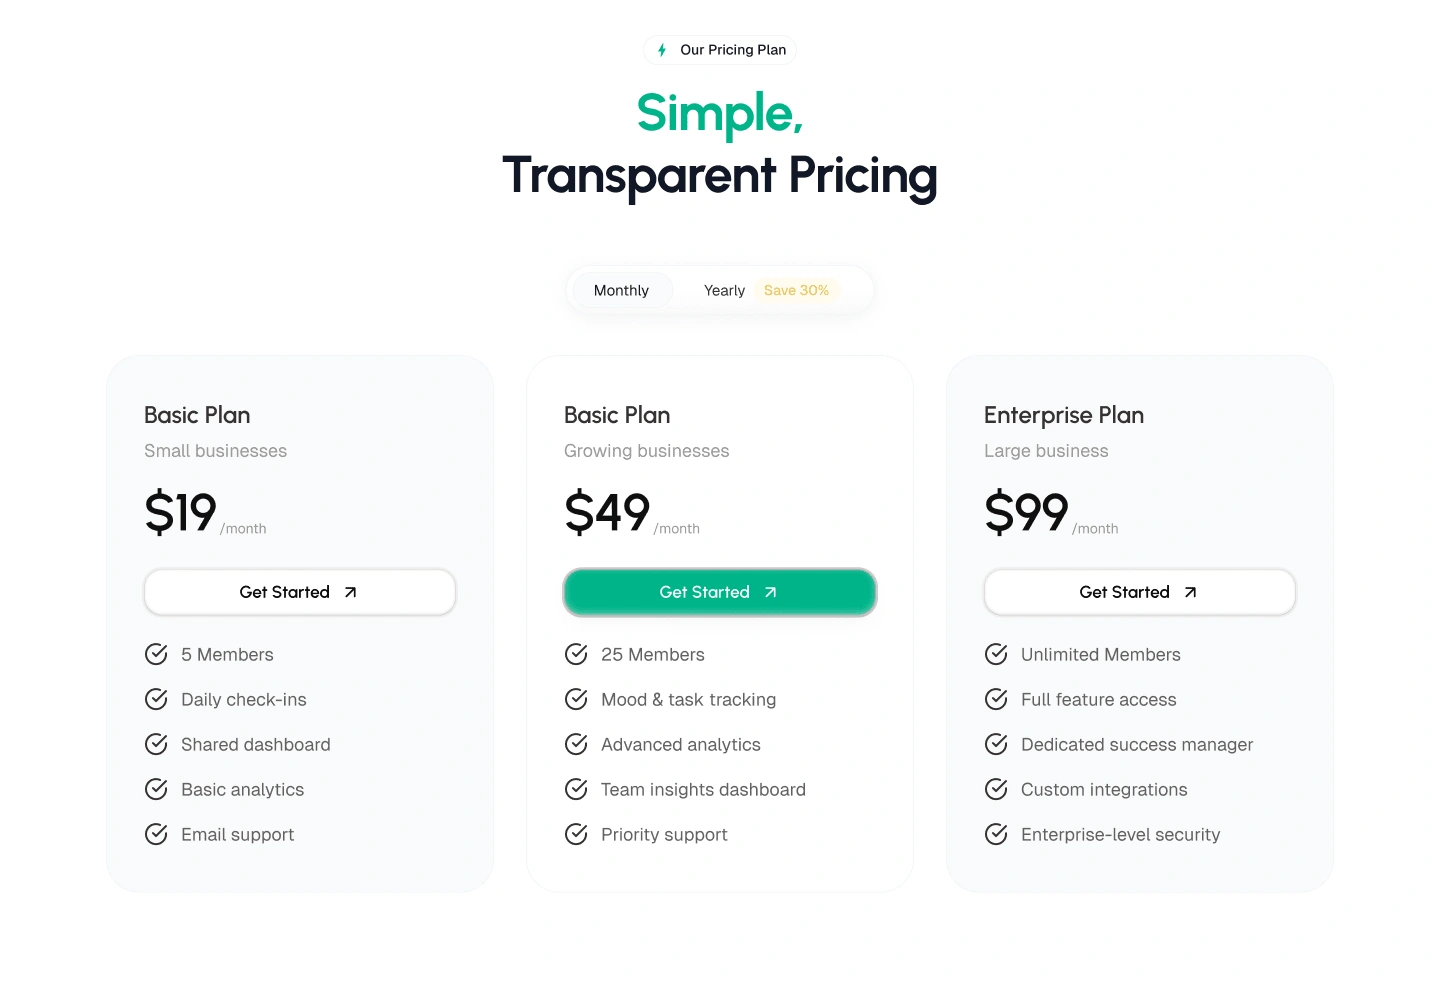Click the checkmark icon beside Unlimited Members
The image size is (1440, 983).
pos(996,654)
